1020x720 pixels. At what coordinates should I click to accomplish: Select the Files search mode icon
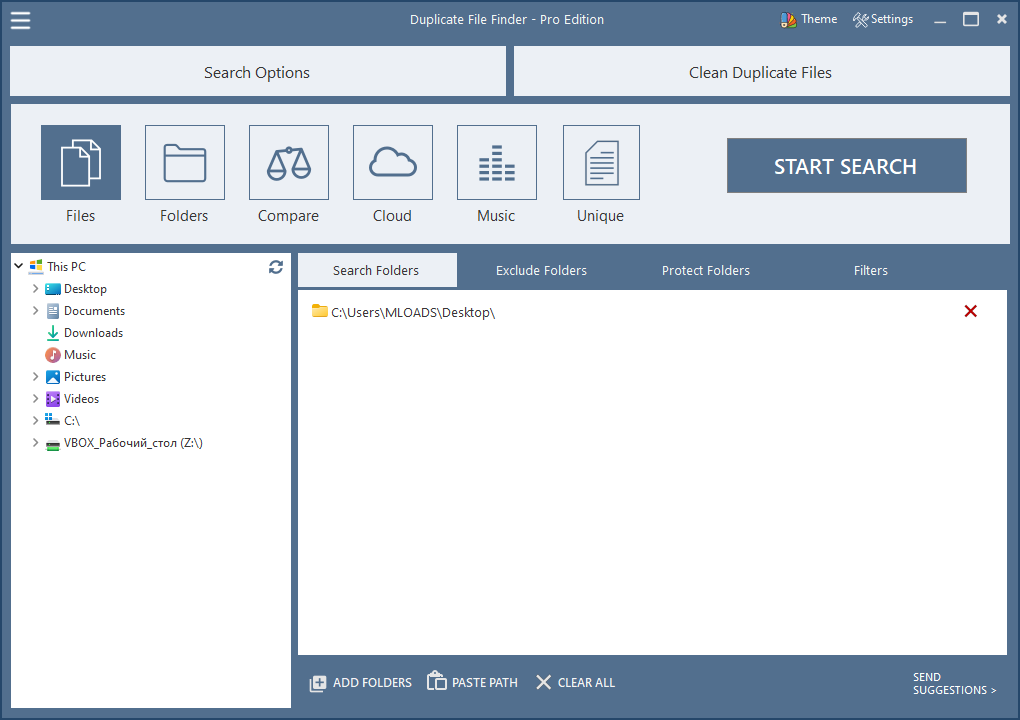pyautogui.click(x=81, y=163)
